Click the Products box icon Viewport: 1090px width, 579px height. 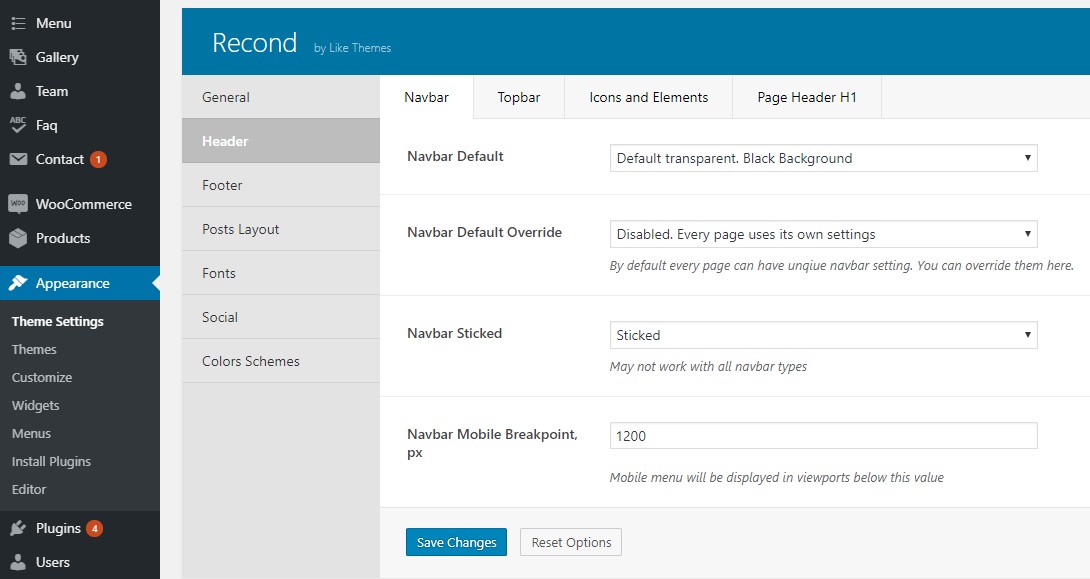coord(18,238)
